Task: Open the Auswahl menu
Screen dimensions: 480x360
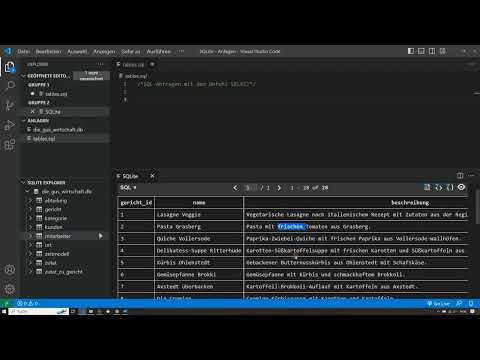Action: [x=77, y=51]
